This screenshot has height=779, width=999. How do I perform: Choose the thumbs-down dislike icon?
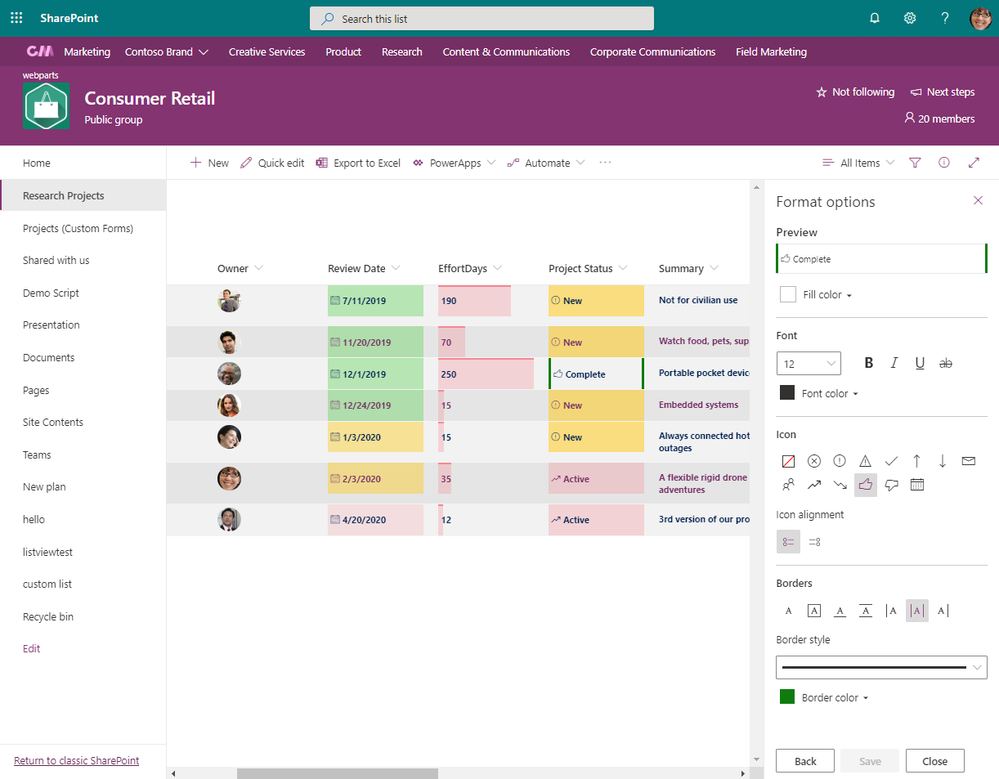pyautogui.click(x=891, y=485)
